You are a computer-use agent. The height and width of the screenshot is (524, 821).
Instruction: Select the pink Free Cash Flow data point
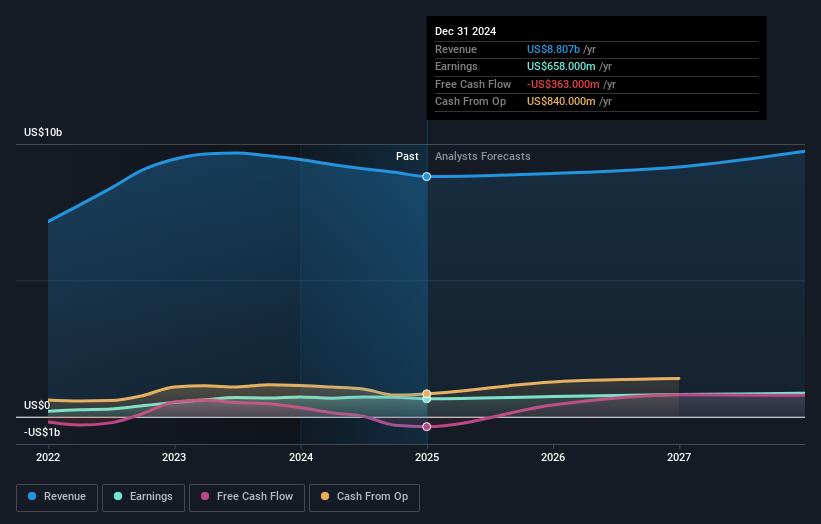[427, 427]
